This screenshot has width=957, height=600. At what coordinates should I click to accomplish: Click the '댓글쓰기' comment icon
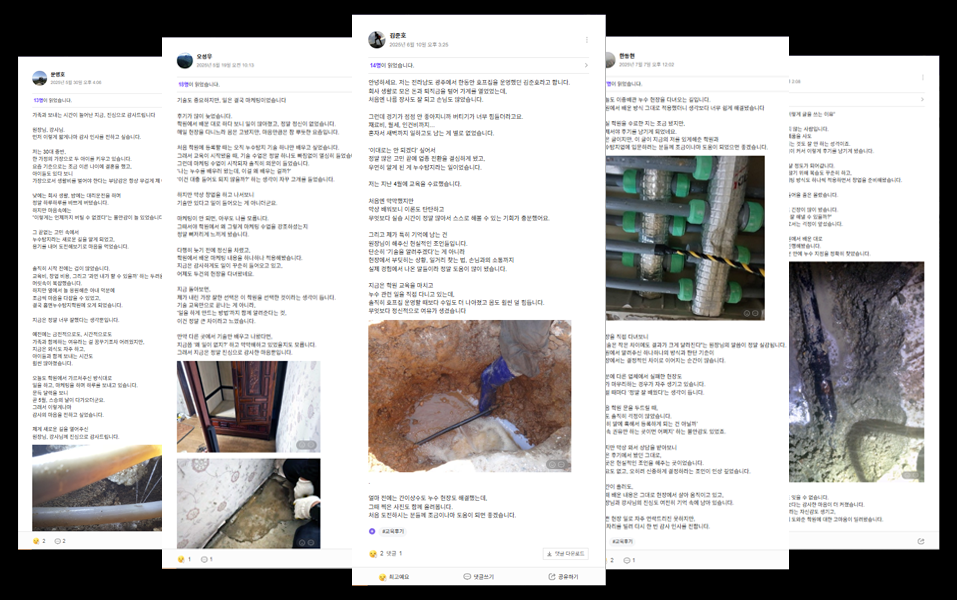coord(467,577)
